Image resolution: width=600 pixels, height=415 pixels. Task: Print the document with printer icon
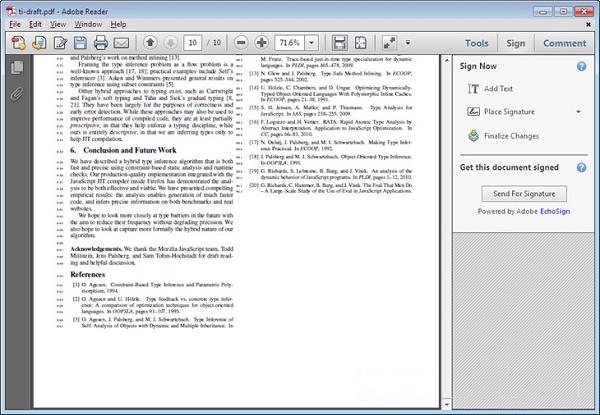pyautogui.click(x=101, y=42)
